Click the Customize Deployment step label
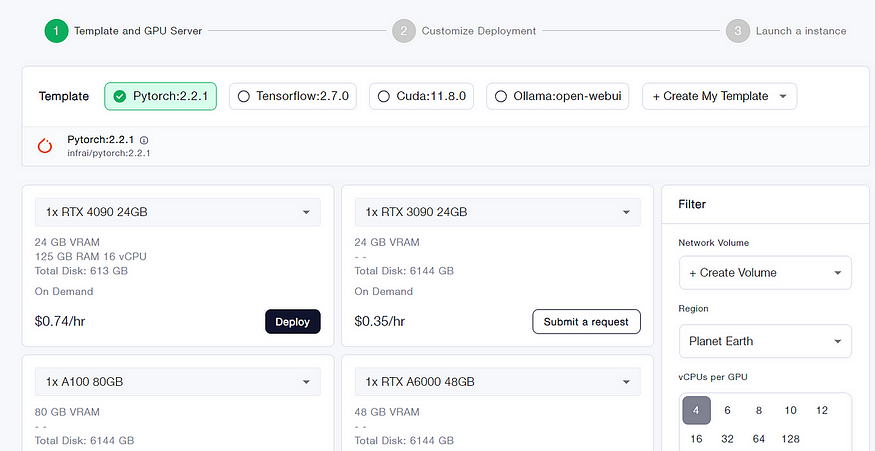Screen dimensions: 875x451 click(x=479, y=31)
